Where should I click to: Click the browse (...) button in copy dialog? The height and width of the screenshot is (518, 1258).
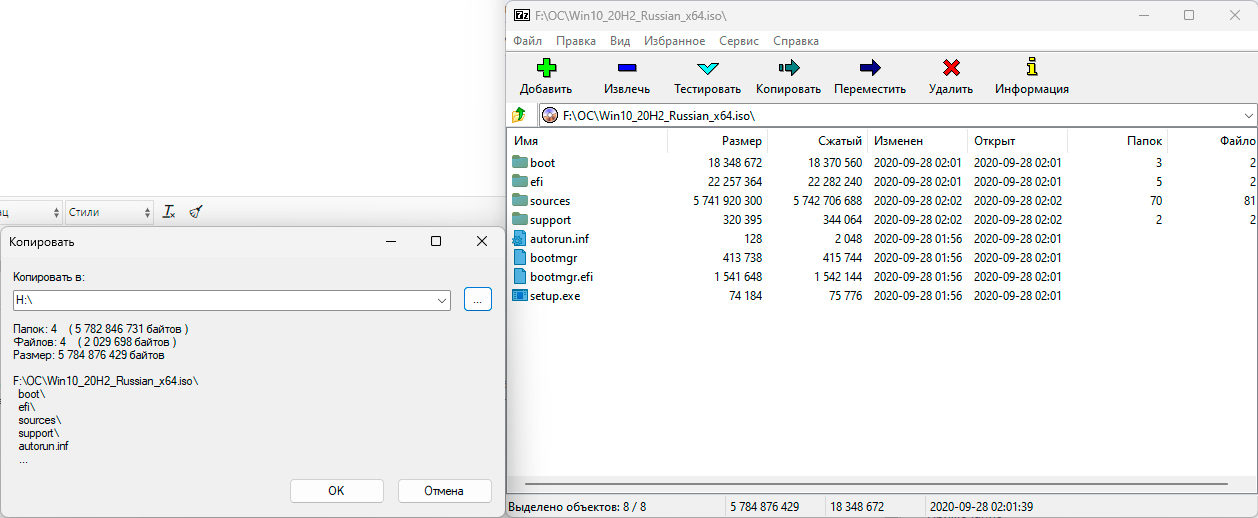coord(478,299)
